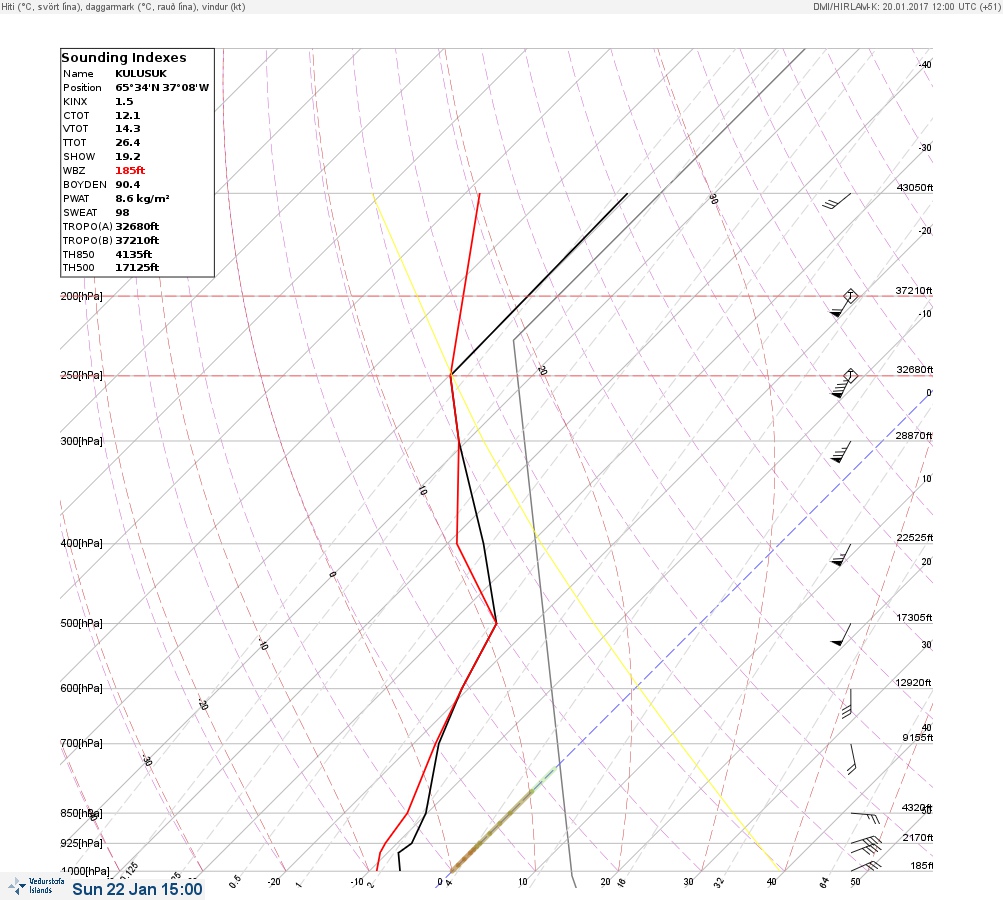Click the 12920ft altitude label
The width and height of the screenshot is (1003, 900).
point(913,683)
